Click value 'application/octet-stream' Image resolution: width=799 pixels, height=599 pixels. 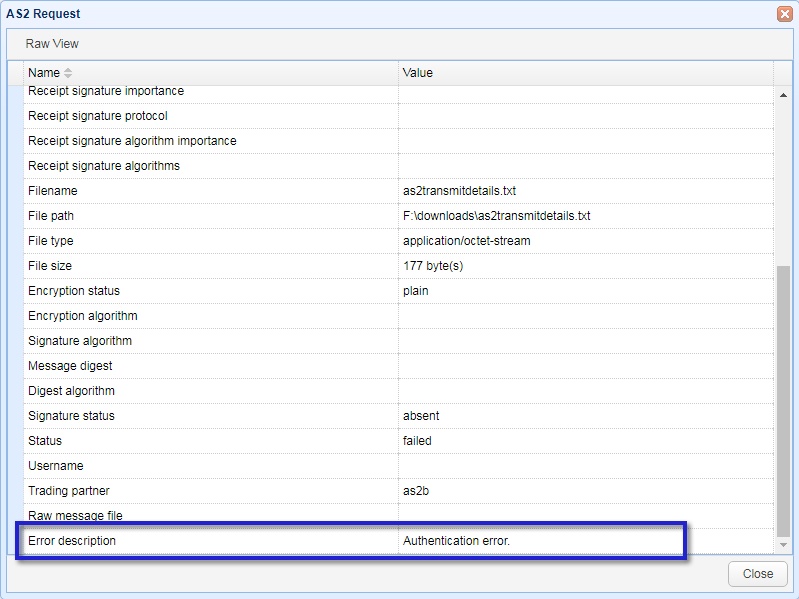pos(466,241)
